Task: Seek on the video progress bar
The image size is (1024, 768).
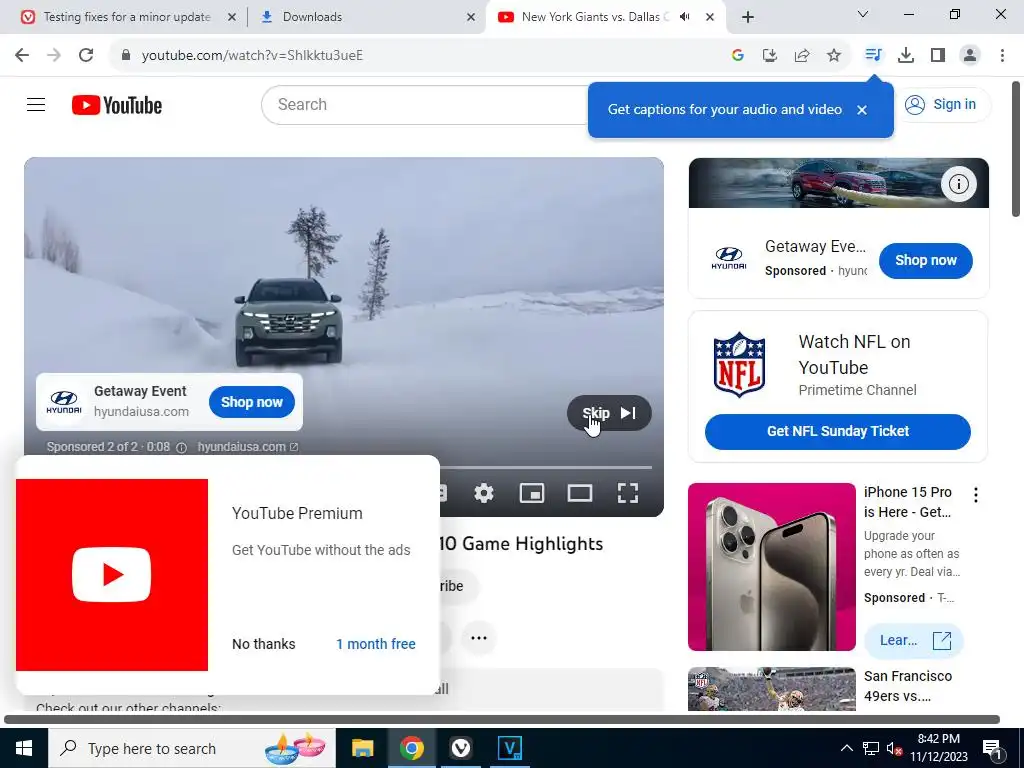Action: [545, 468]
